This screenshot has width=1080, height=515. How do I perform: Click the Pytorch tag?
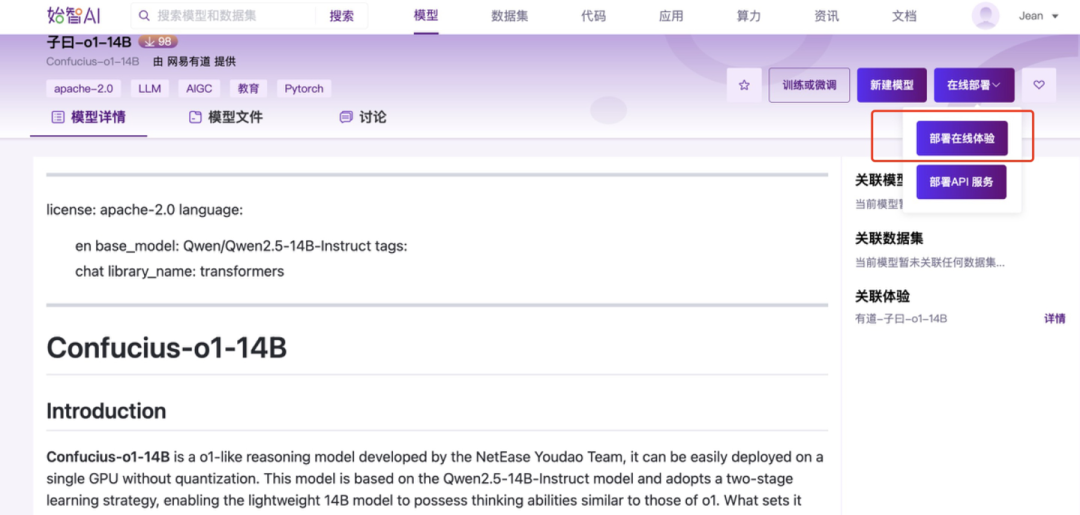304,88
